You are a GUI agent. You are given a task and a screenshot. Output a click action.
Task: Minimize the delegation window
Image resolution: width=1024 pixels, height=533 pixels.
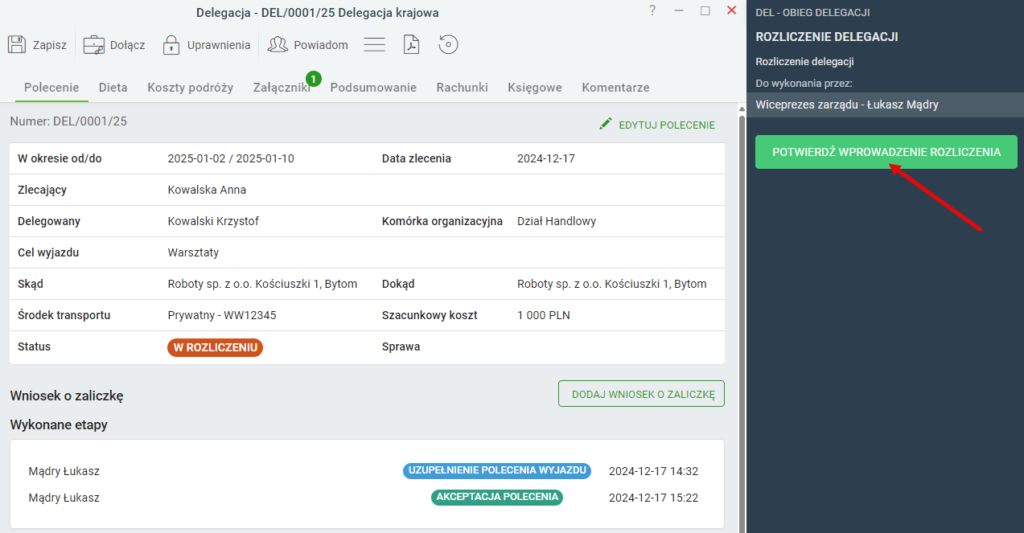(679, 10)
